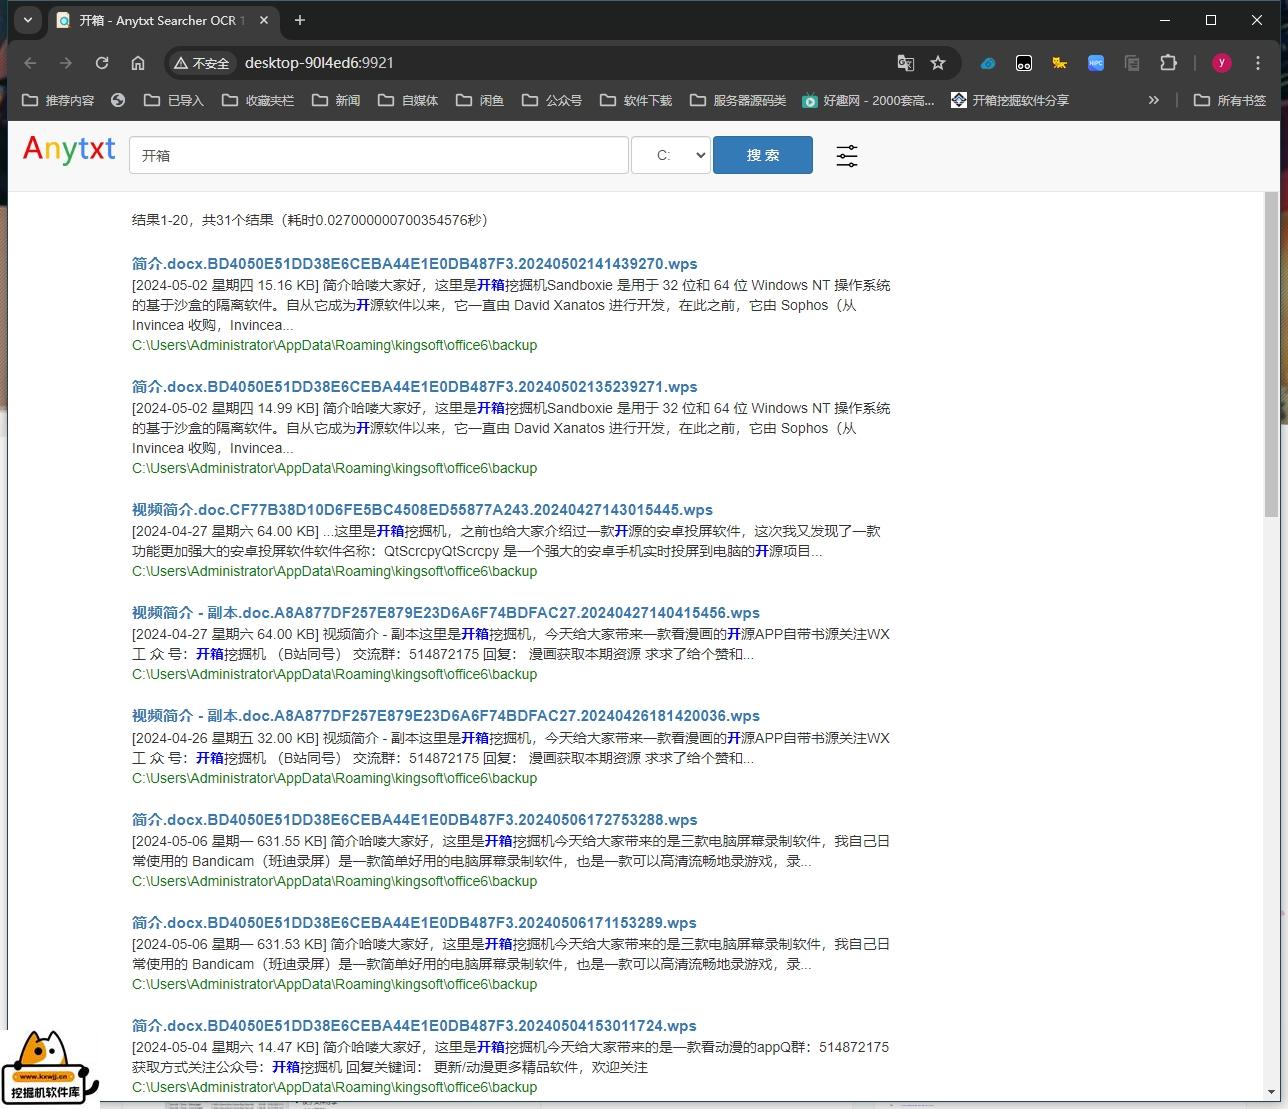Open the 视频简介.doc result ending 143015445.wps

(x=422, y=510)
